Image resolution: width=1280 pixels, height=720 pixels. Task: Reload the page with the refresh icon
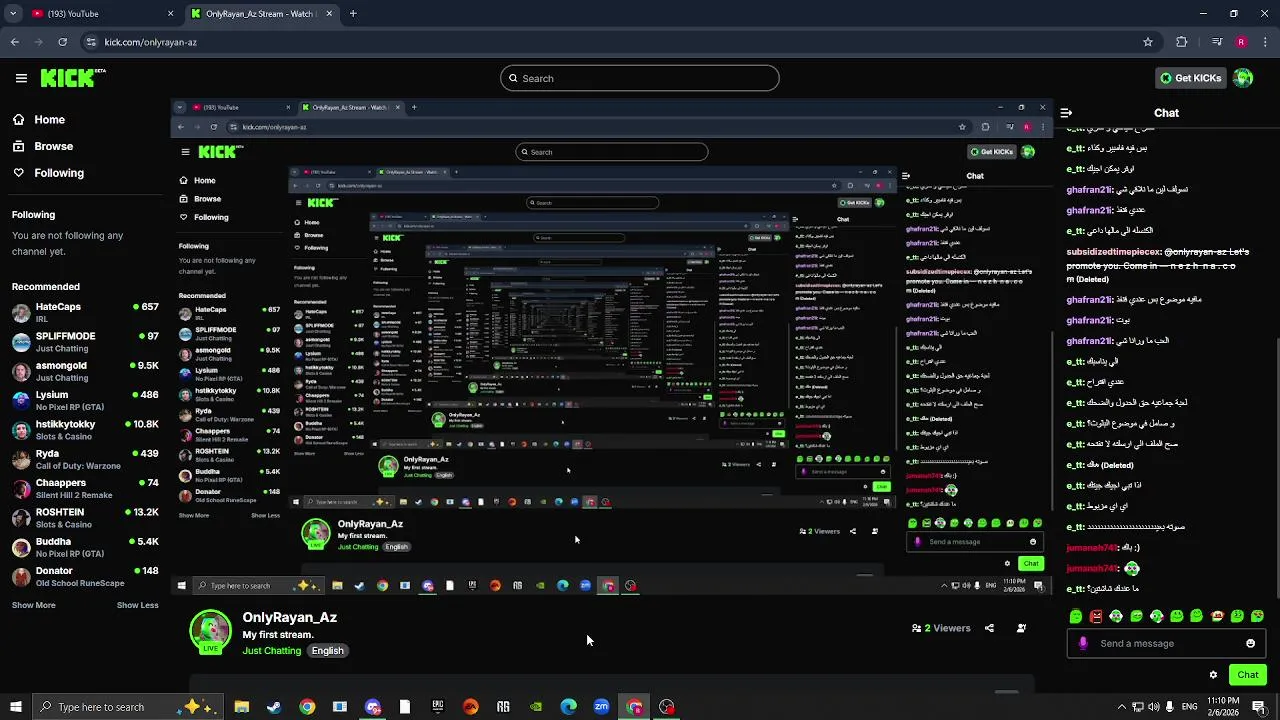(62, 42)
